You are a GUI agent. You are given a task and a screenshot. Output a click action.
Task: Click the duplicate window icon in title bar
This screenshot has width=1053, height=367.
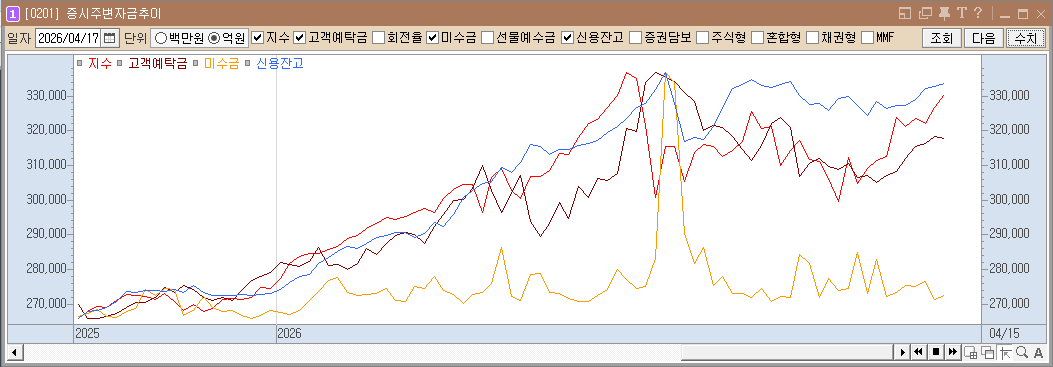click(x=925, y=13)
